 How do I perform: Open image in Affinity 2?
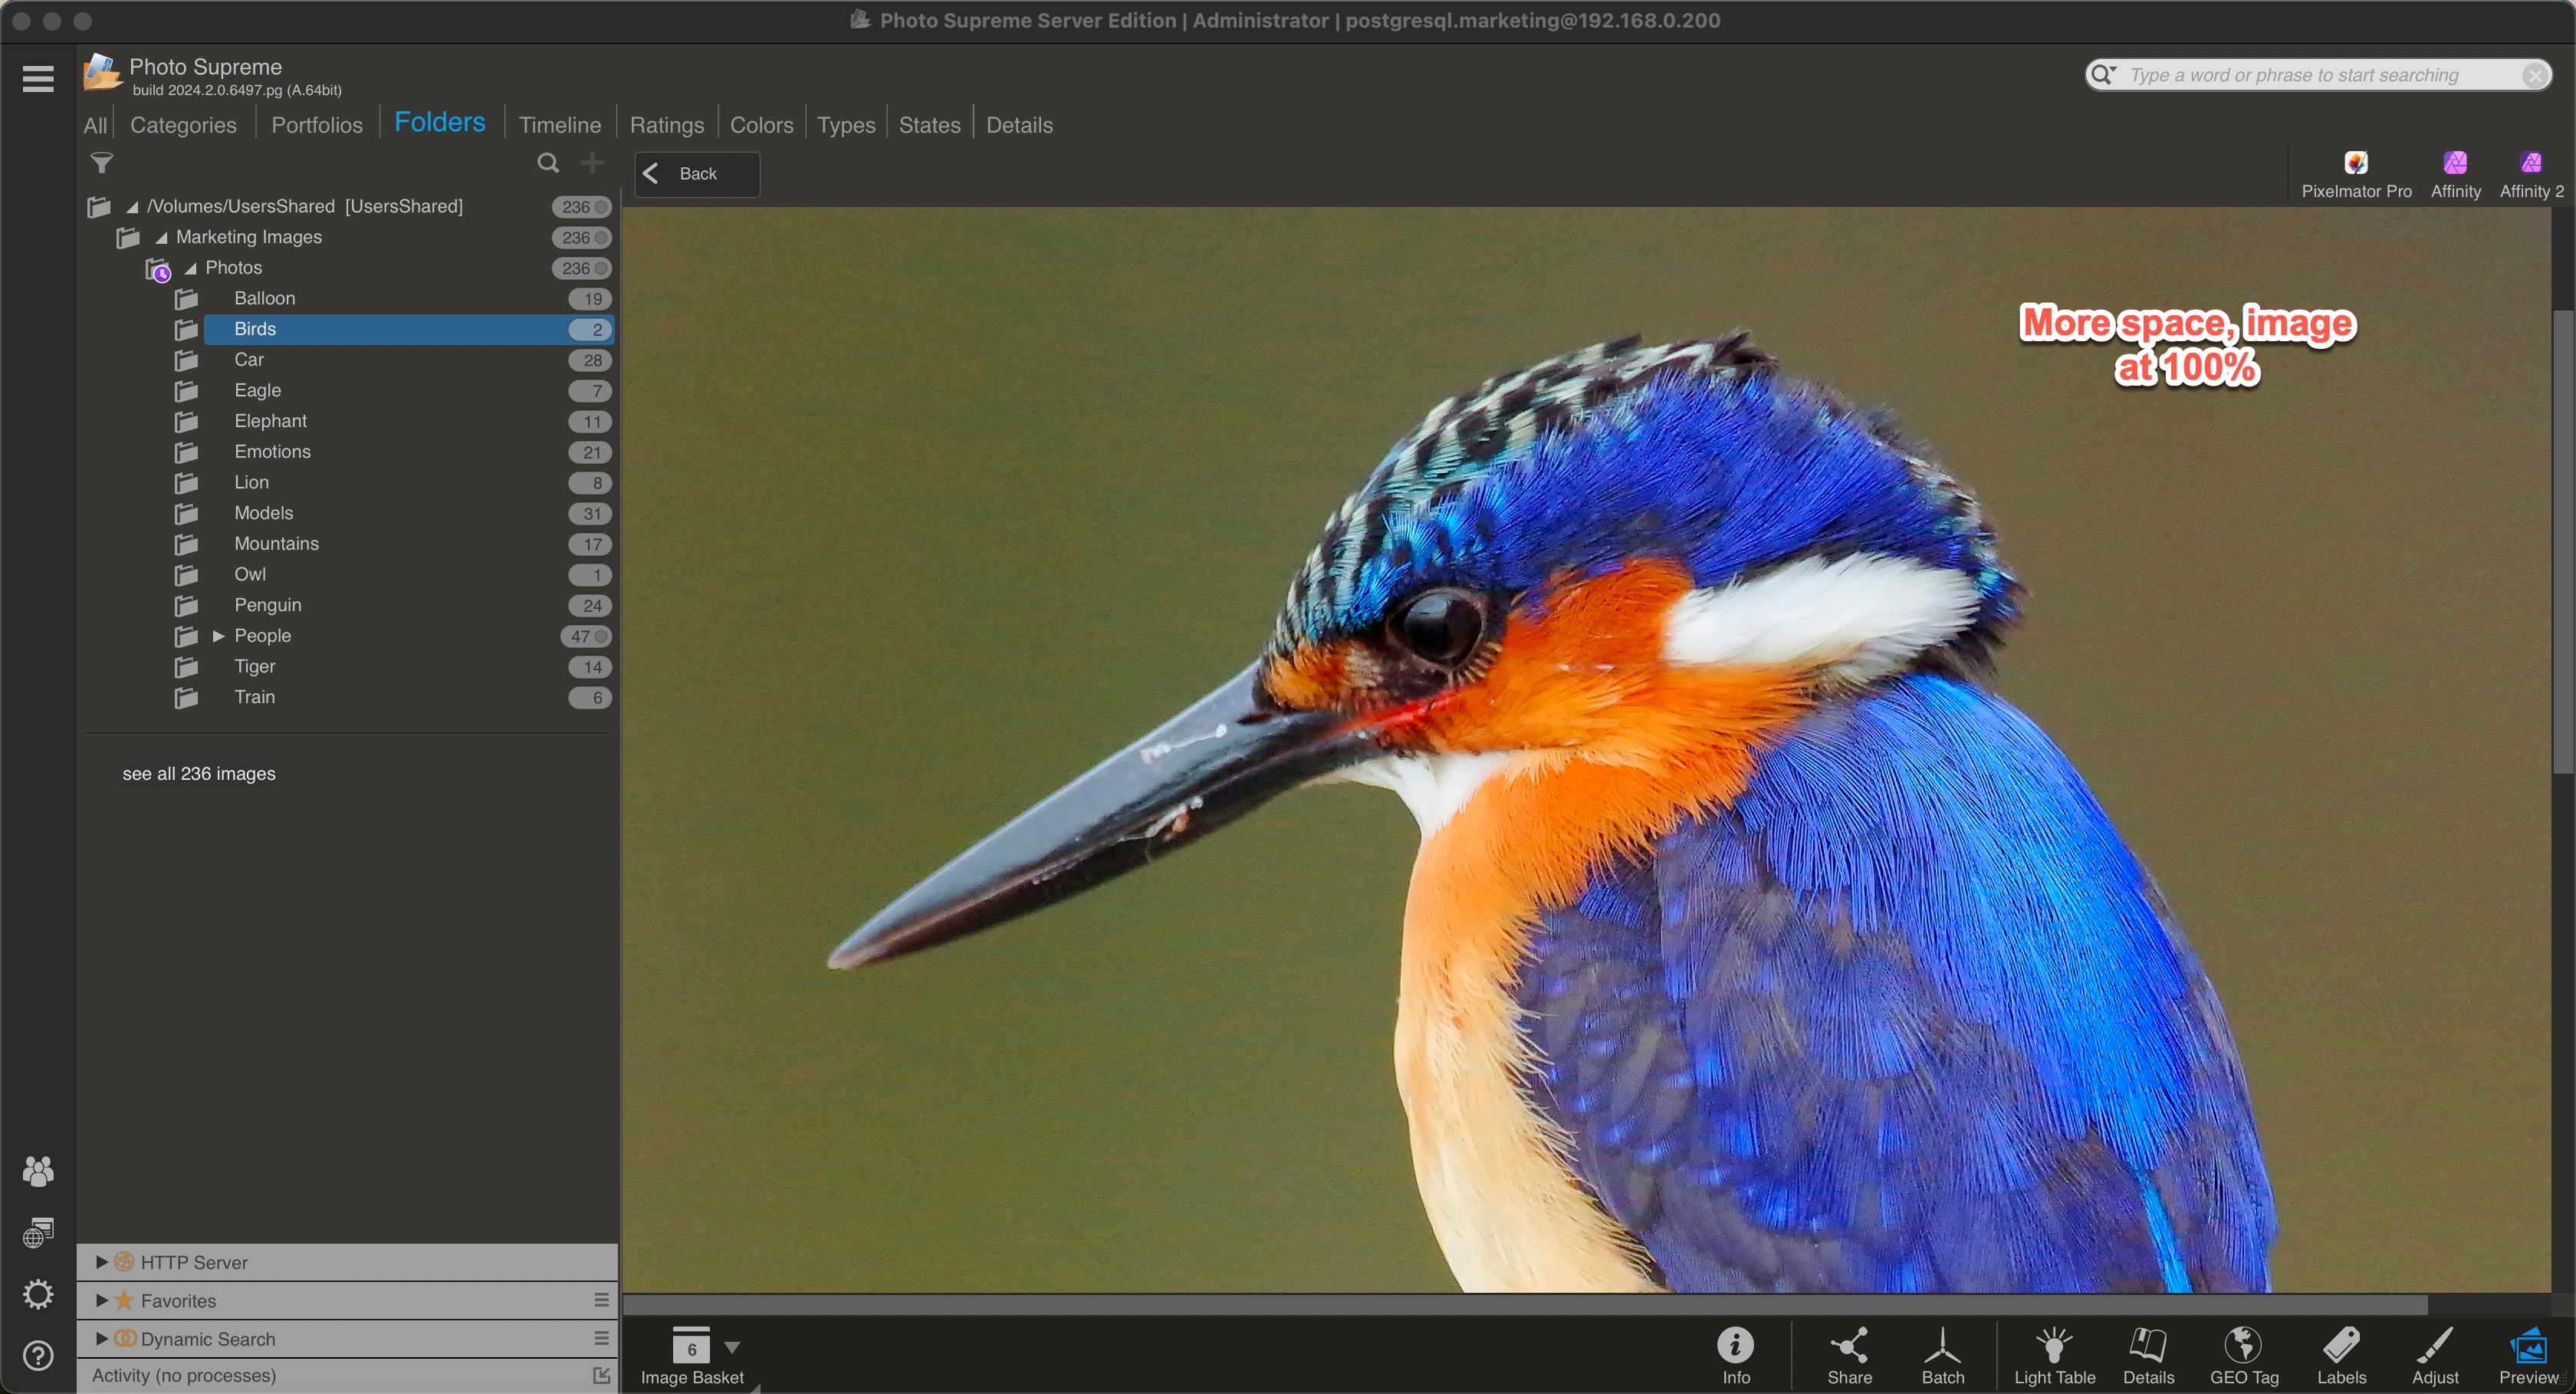coord(2531,174)
